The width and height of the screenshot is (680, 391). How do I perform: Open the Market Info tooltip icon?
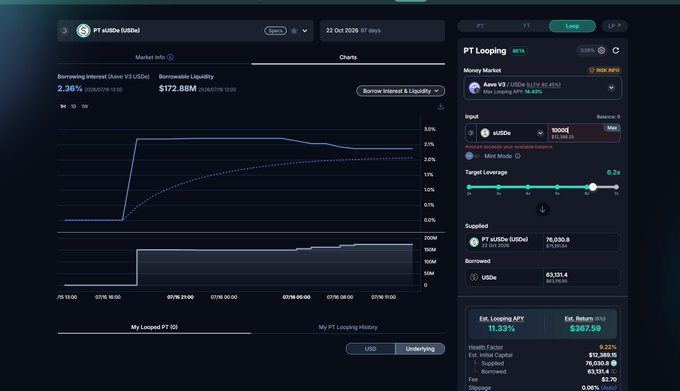[x=170, y=57]
